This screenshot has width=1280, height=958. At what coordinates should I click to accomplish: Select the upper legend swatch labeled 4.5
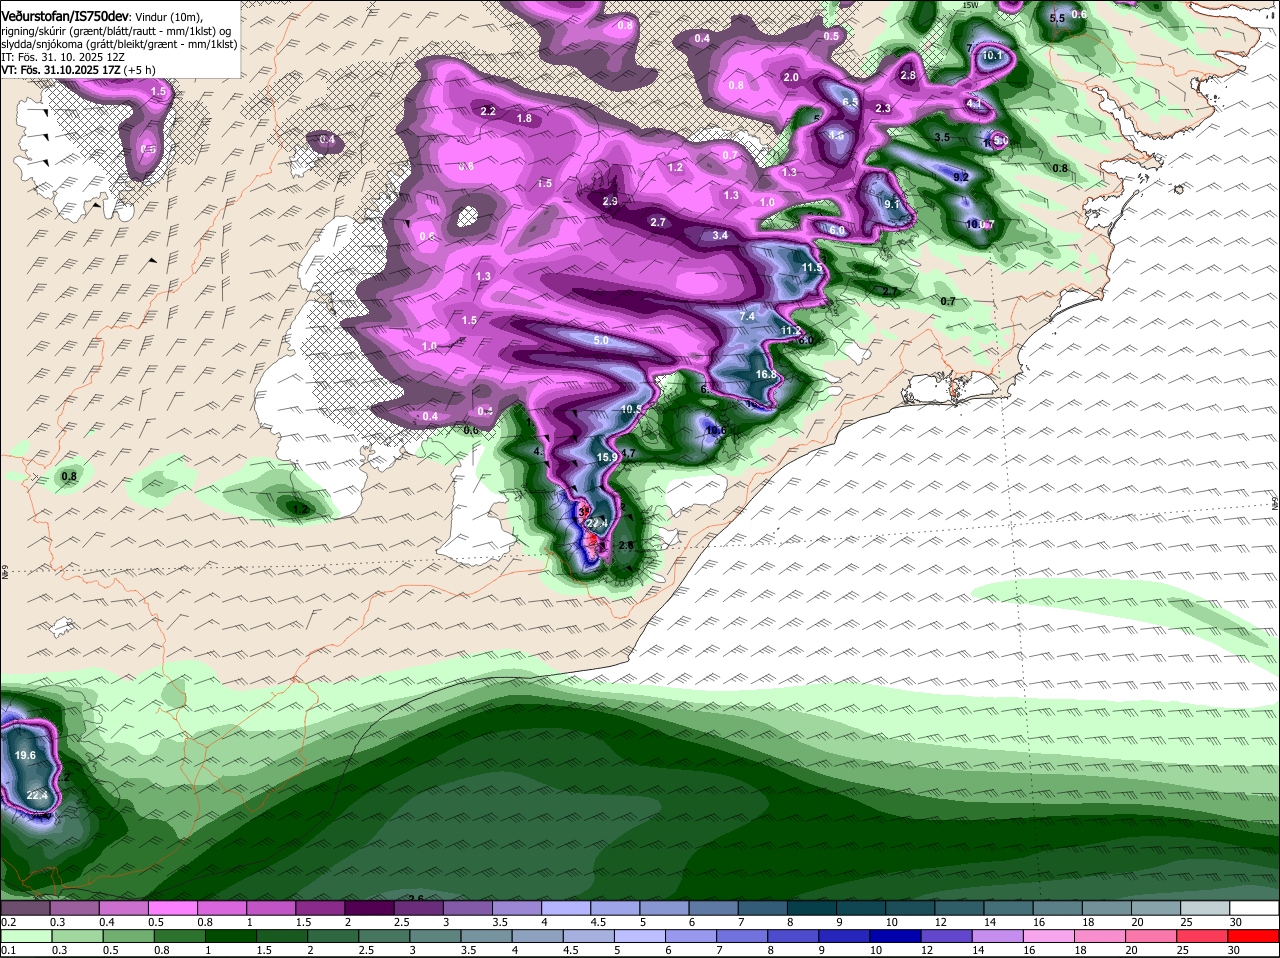pos(615,908)
